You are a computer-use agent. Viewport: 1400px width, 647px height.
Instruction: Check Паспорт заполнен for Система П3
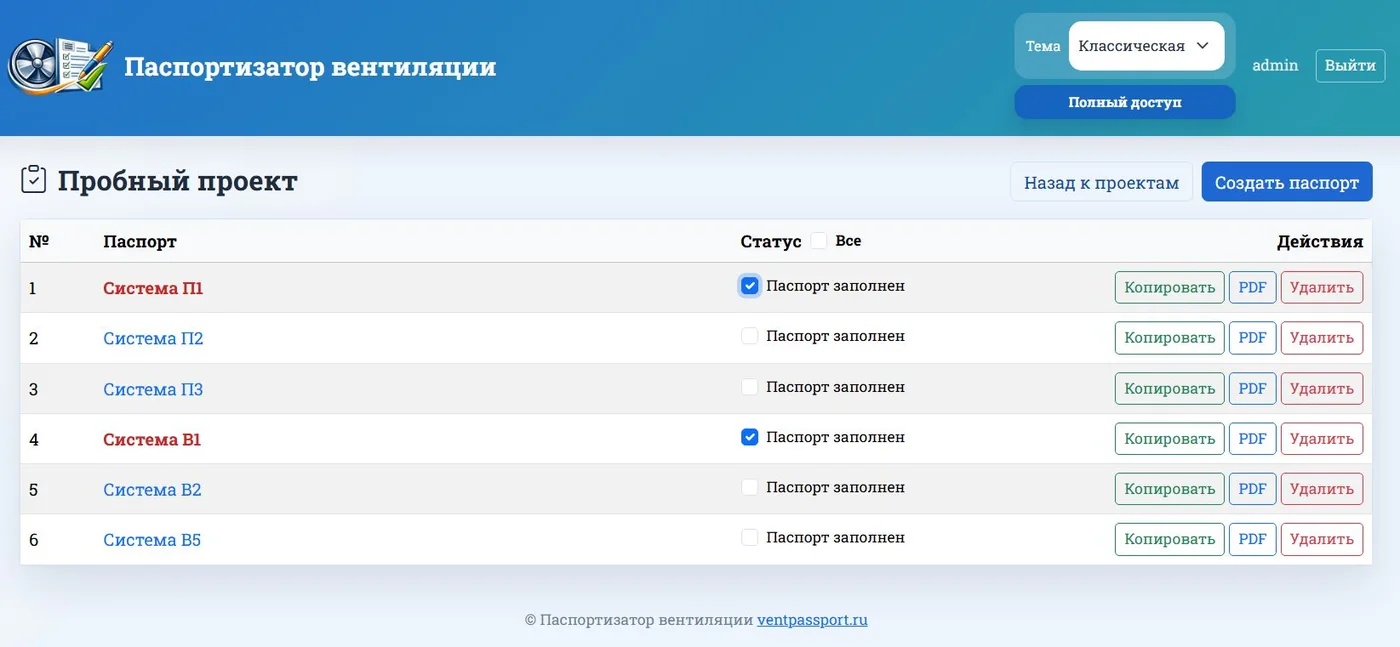click(x=749, y=387)
